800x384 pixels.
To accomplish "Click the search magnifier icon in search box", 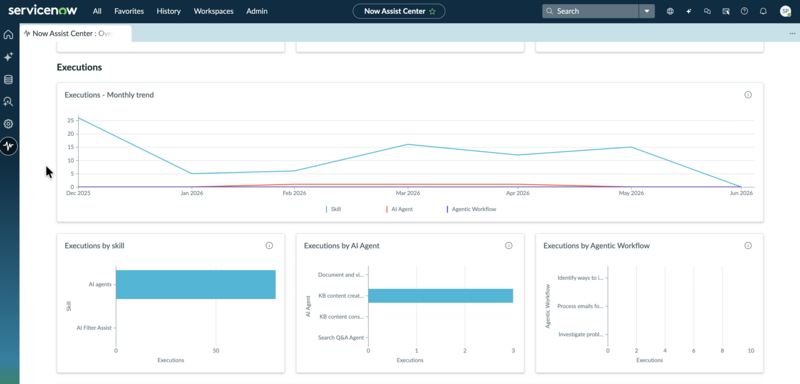I will coord(549,11).
